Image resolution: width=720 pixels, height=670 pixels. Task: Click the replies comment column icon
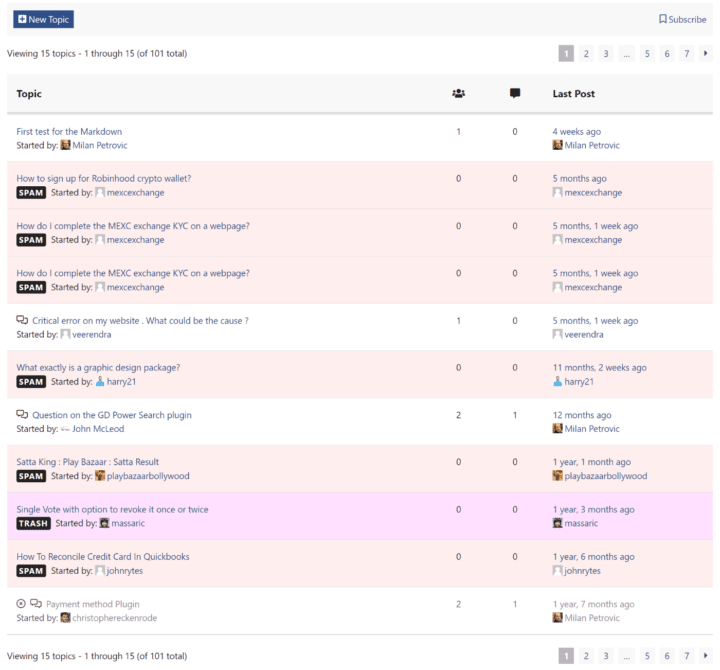[515, 93]
